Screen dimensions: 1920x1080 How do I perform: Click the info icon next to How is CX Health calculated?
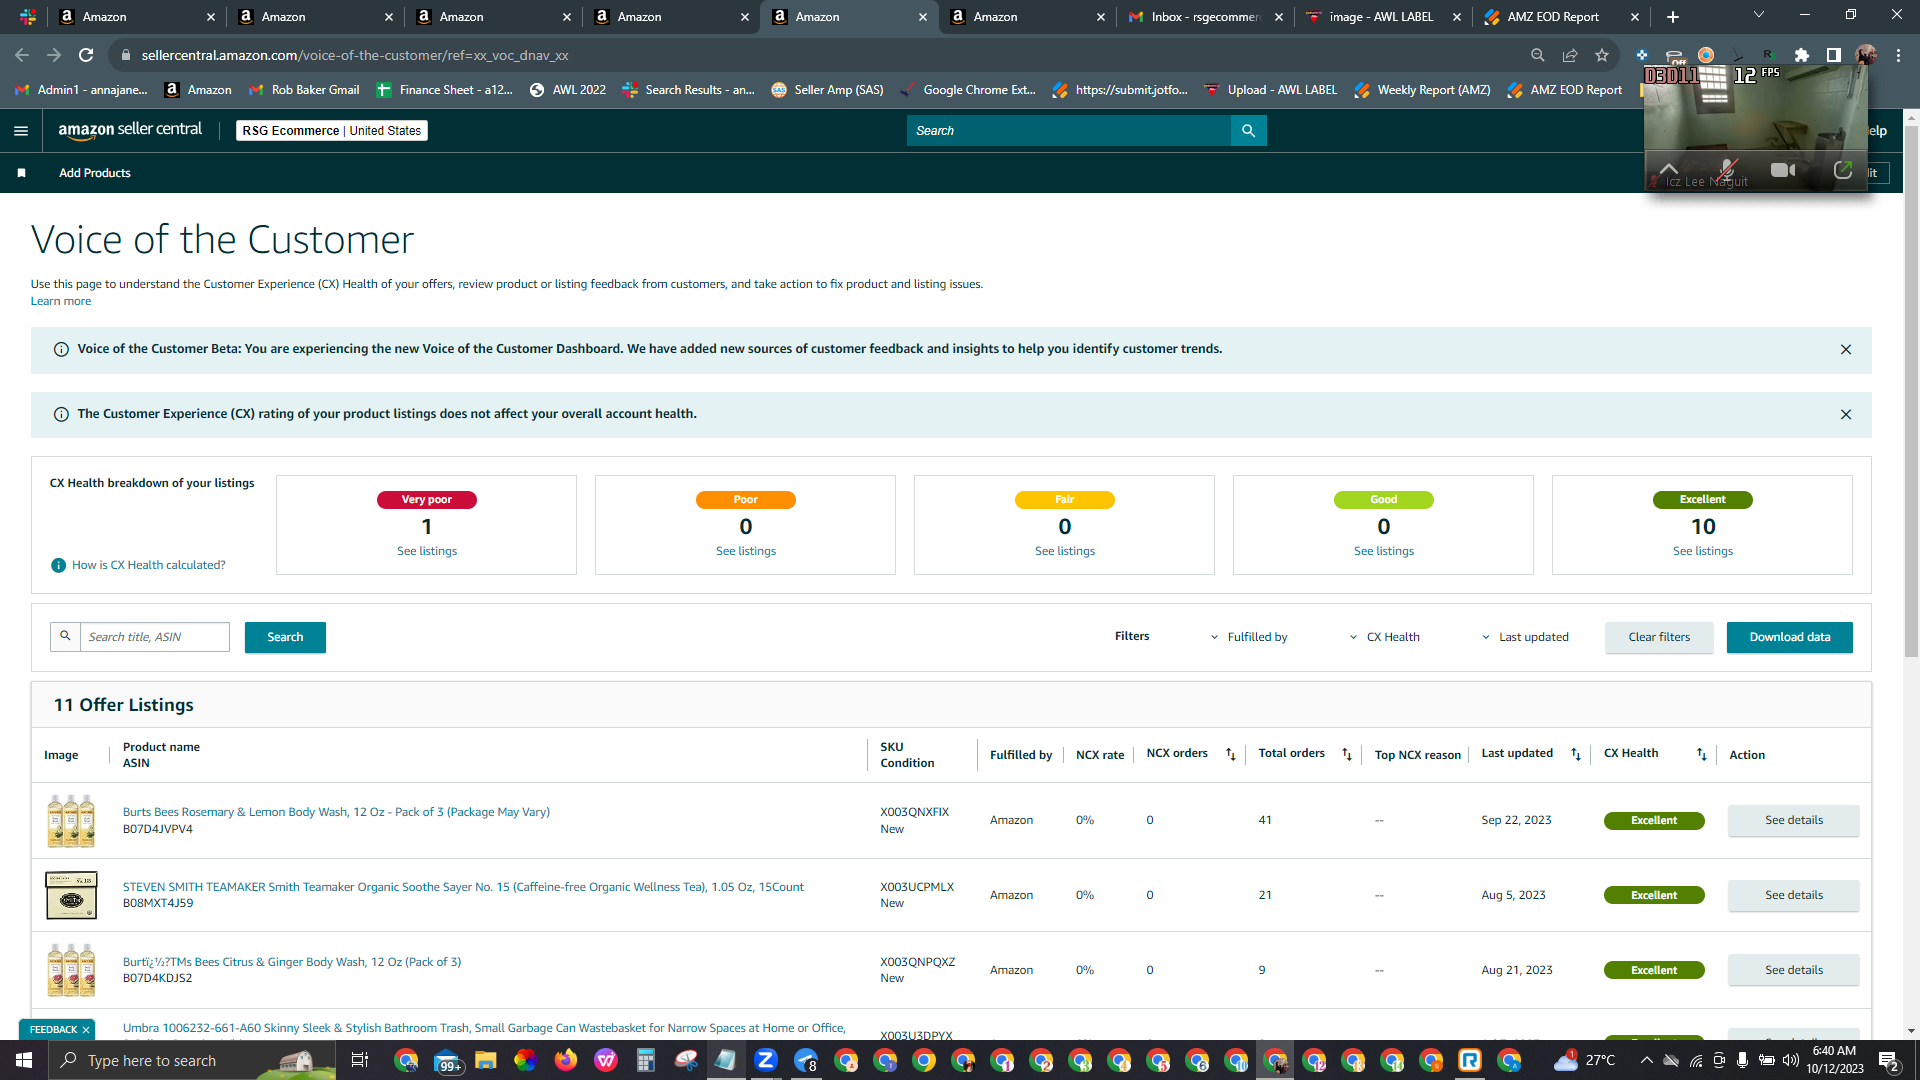(x=58, y=566)
